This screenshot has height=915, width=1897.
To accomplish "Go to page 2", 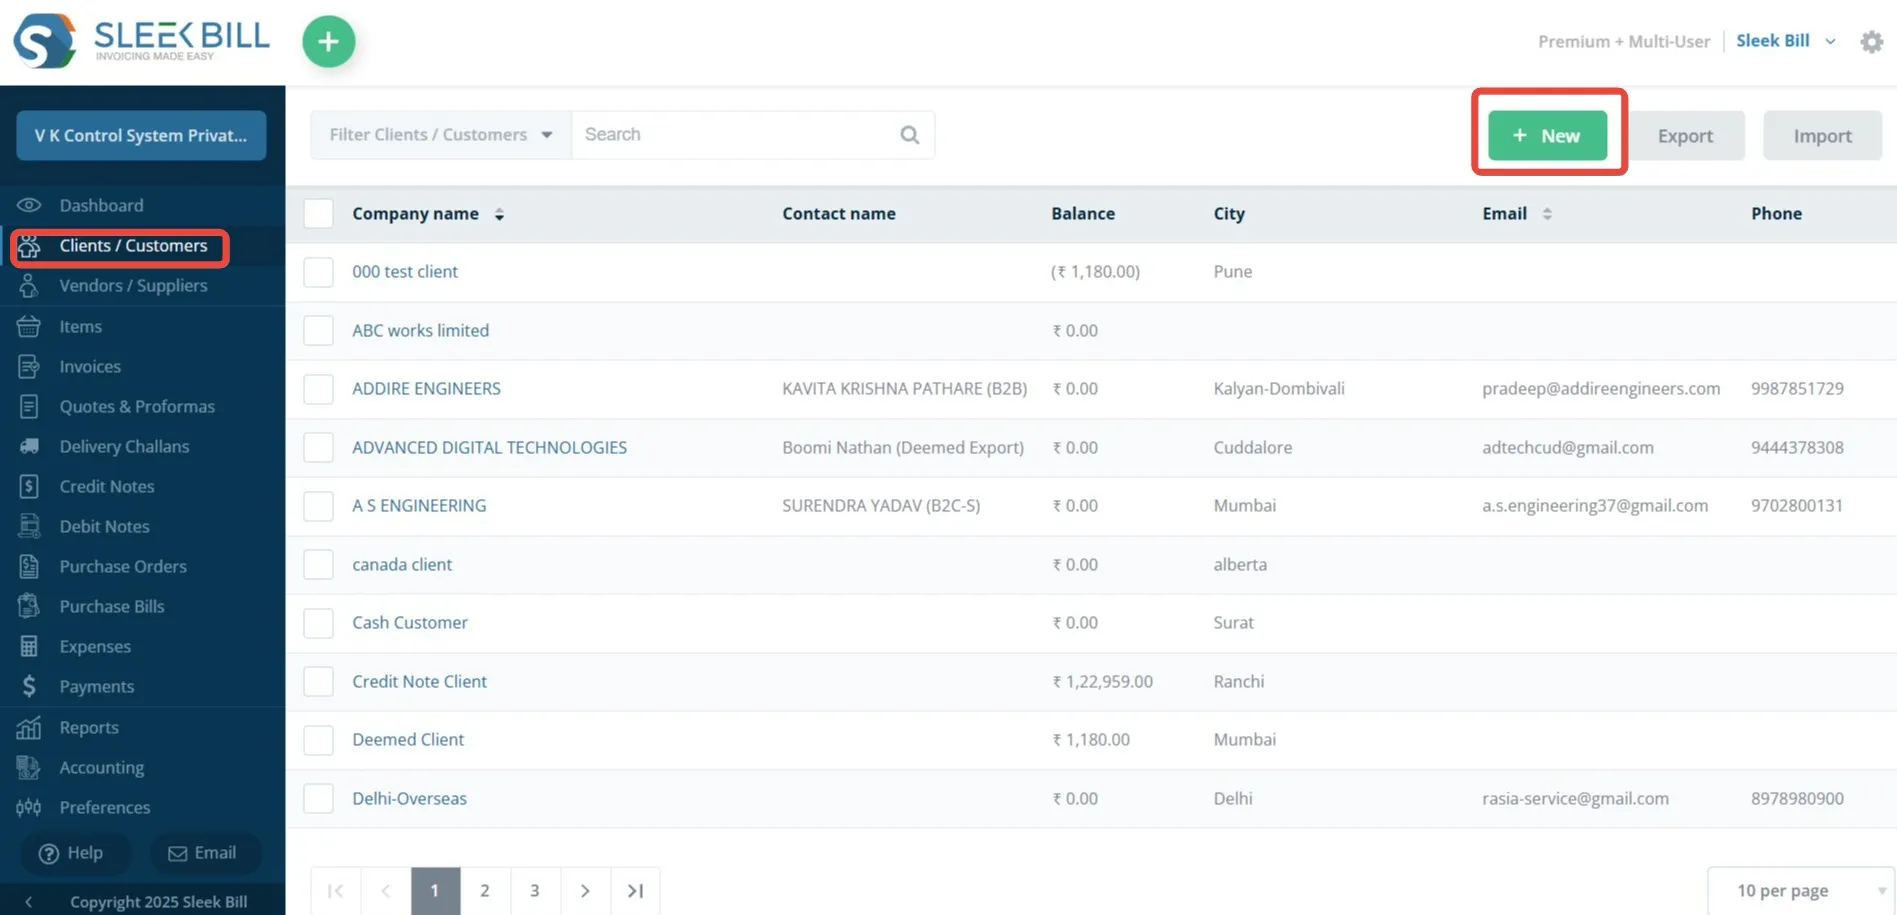I will (x=485, y=890).
